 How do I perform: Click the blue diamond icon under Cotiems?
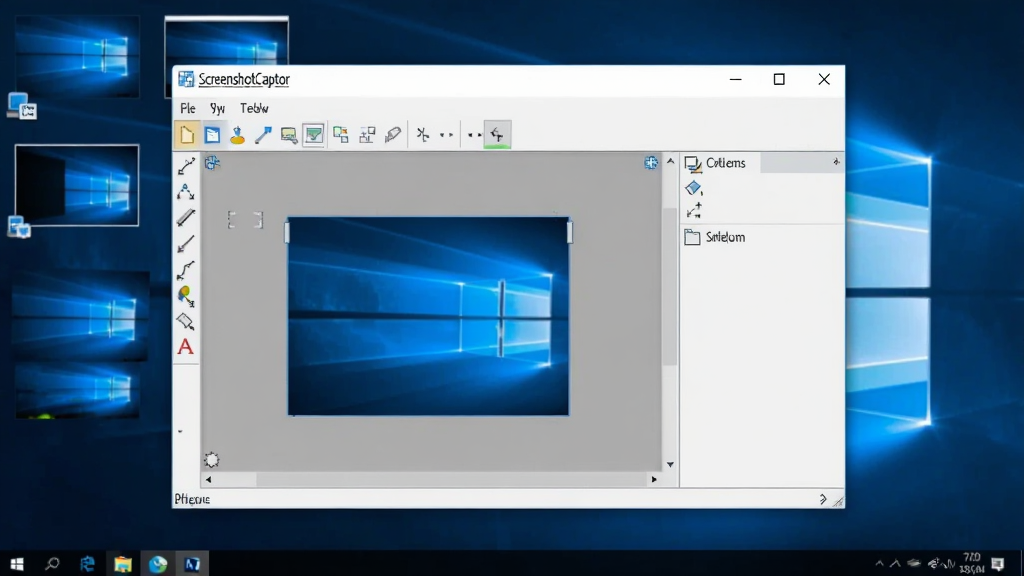point(694,189)
